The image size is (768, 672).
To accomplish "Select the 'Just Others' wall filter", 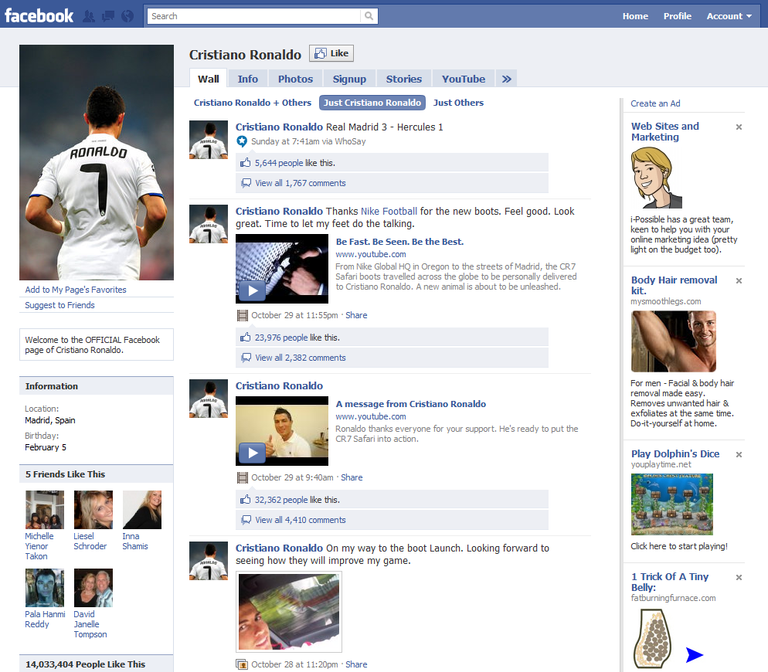I will (x=458, y=103).
